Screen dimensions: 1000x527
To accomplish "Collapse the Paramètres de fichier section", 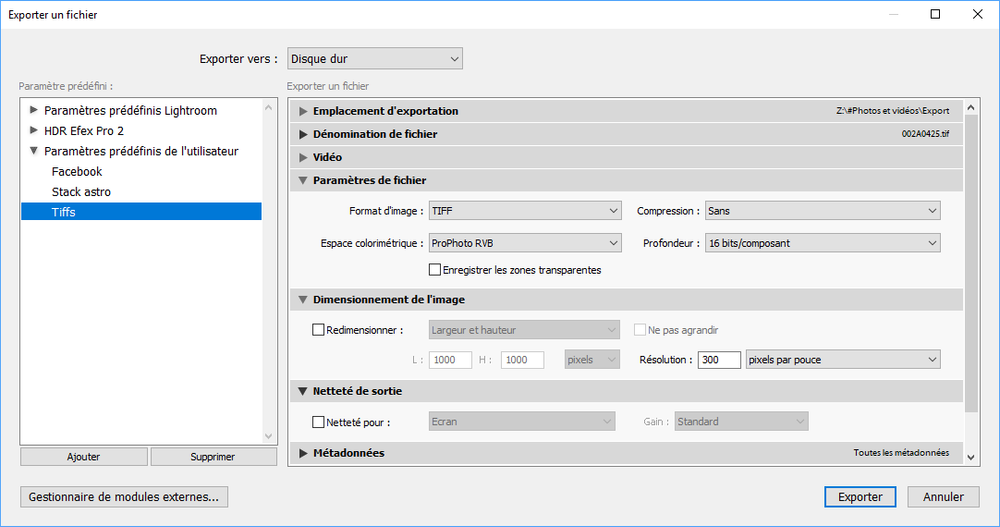I will tap(304, 180).
